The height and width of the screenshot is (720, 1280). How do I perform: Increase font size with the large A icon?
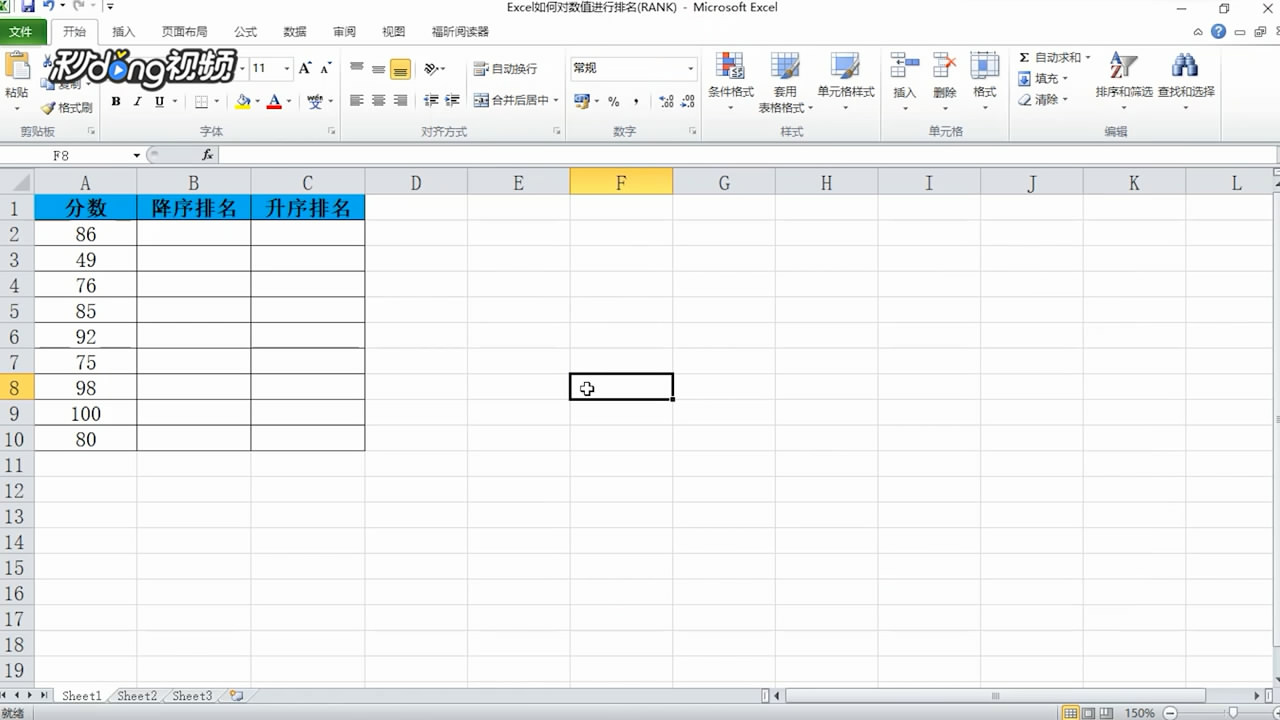pyautogui.click(x=305, y=68)
